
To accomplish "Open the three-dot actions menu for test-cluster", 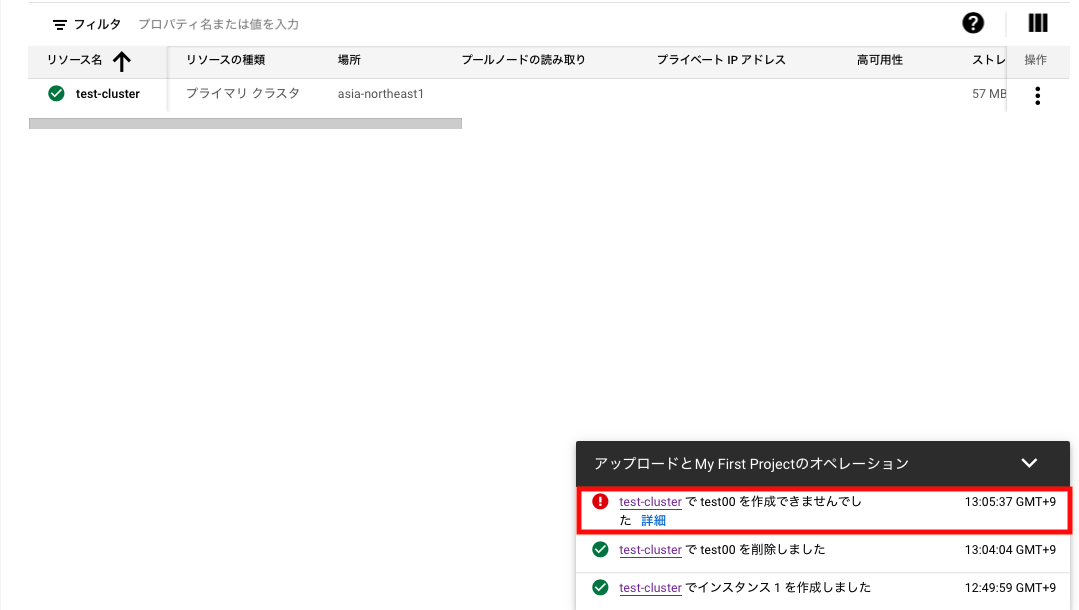I will [1037, 95].
